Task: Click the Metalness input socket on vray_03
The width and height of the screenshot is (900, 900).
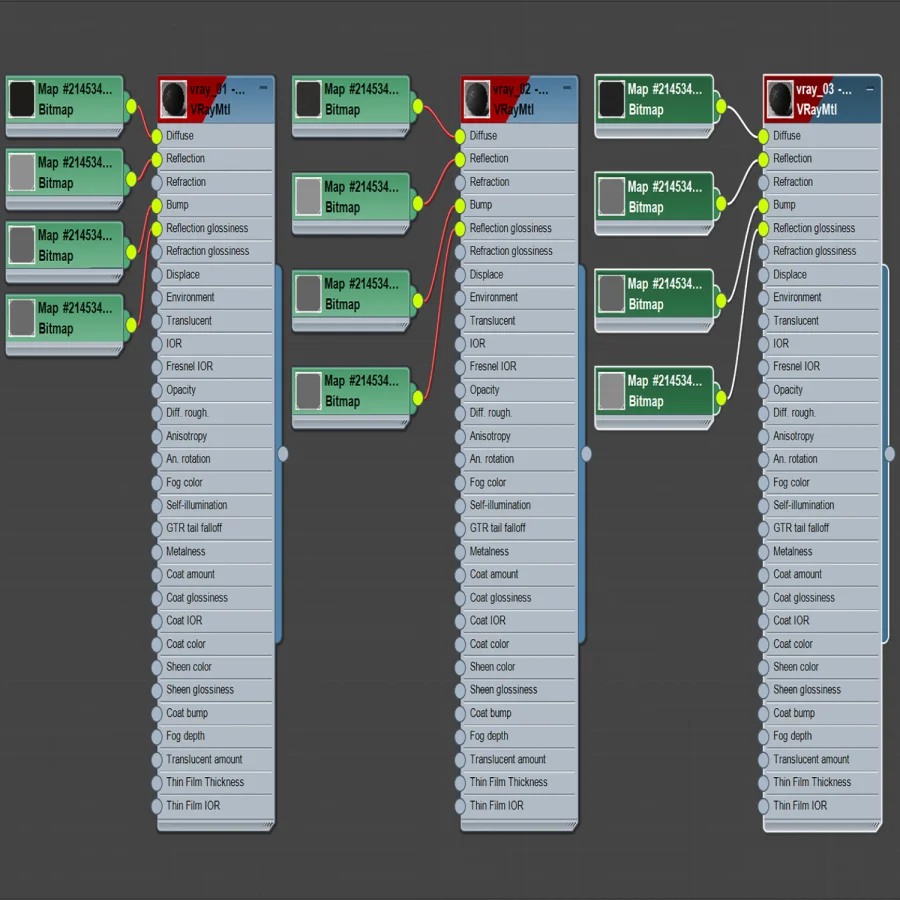Action: coord(763,552)
